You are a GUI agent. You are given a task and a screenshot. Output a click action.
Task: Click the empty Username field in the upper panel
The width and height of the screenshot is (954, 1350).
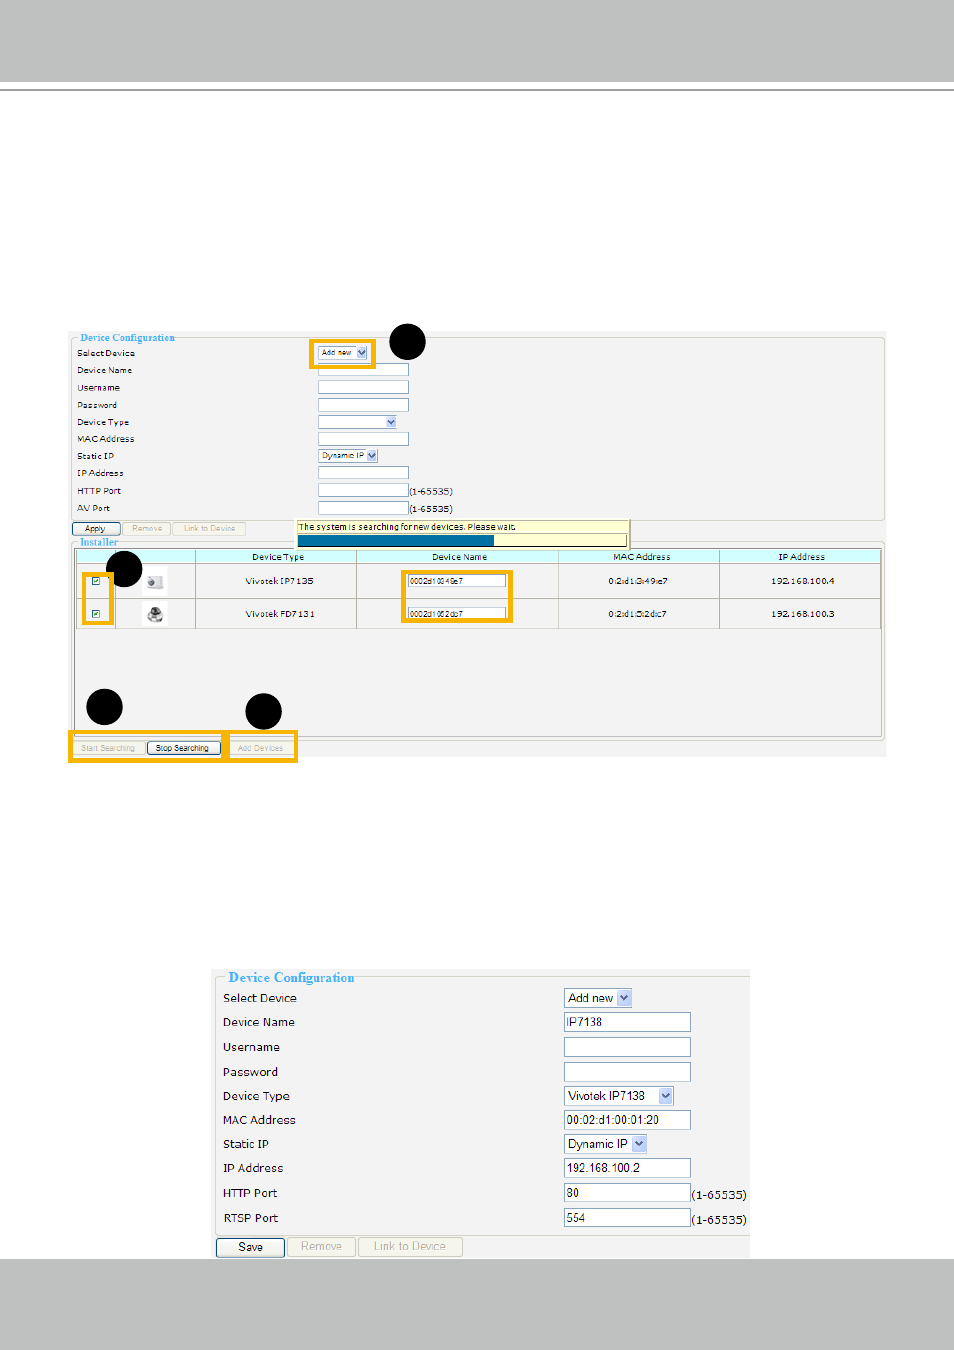click(x=363, y=387)
